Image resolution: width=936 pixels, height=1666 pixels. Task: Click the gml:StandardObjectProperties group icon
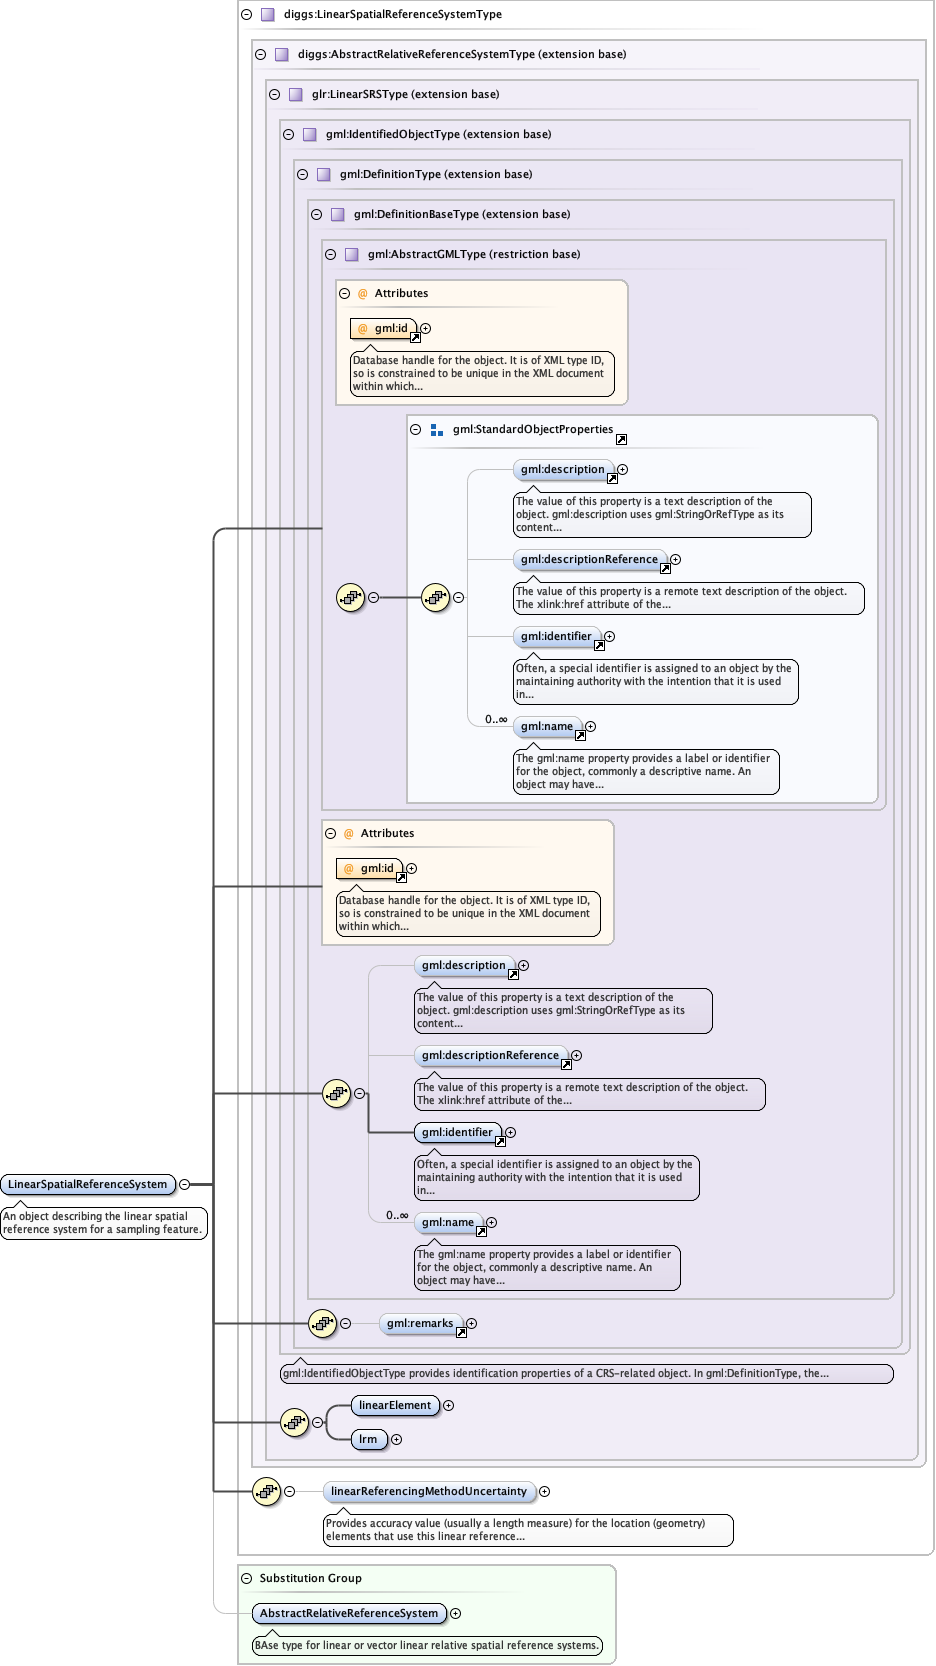coord(437,430)
